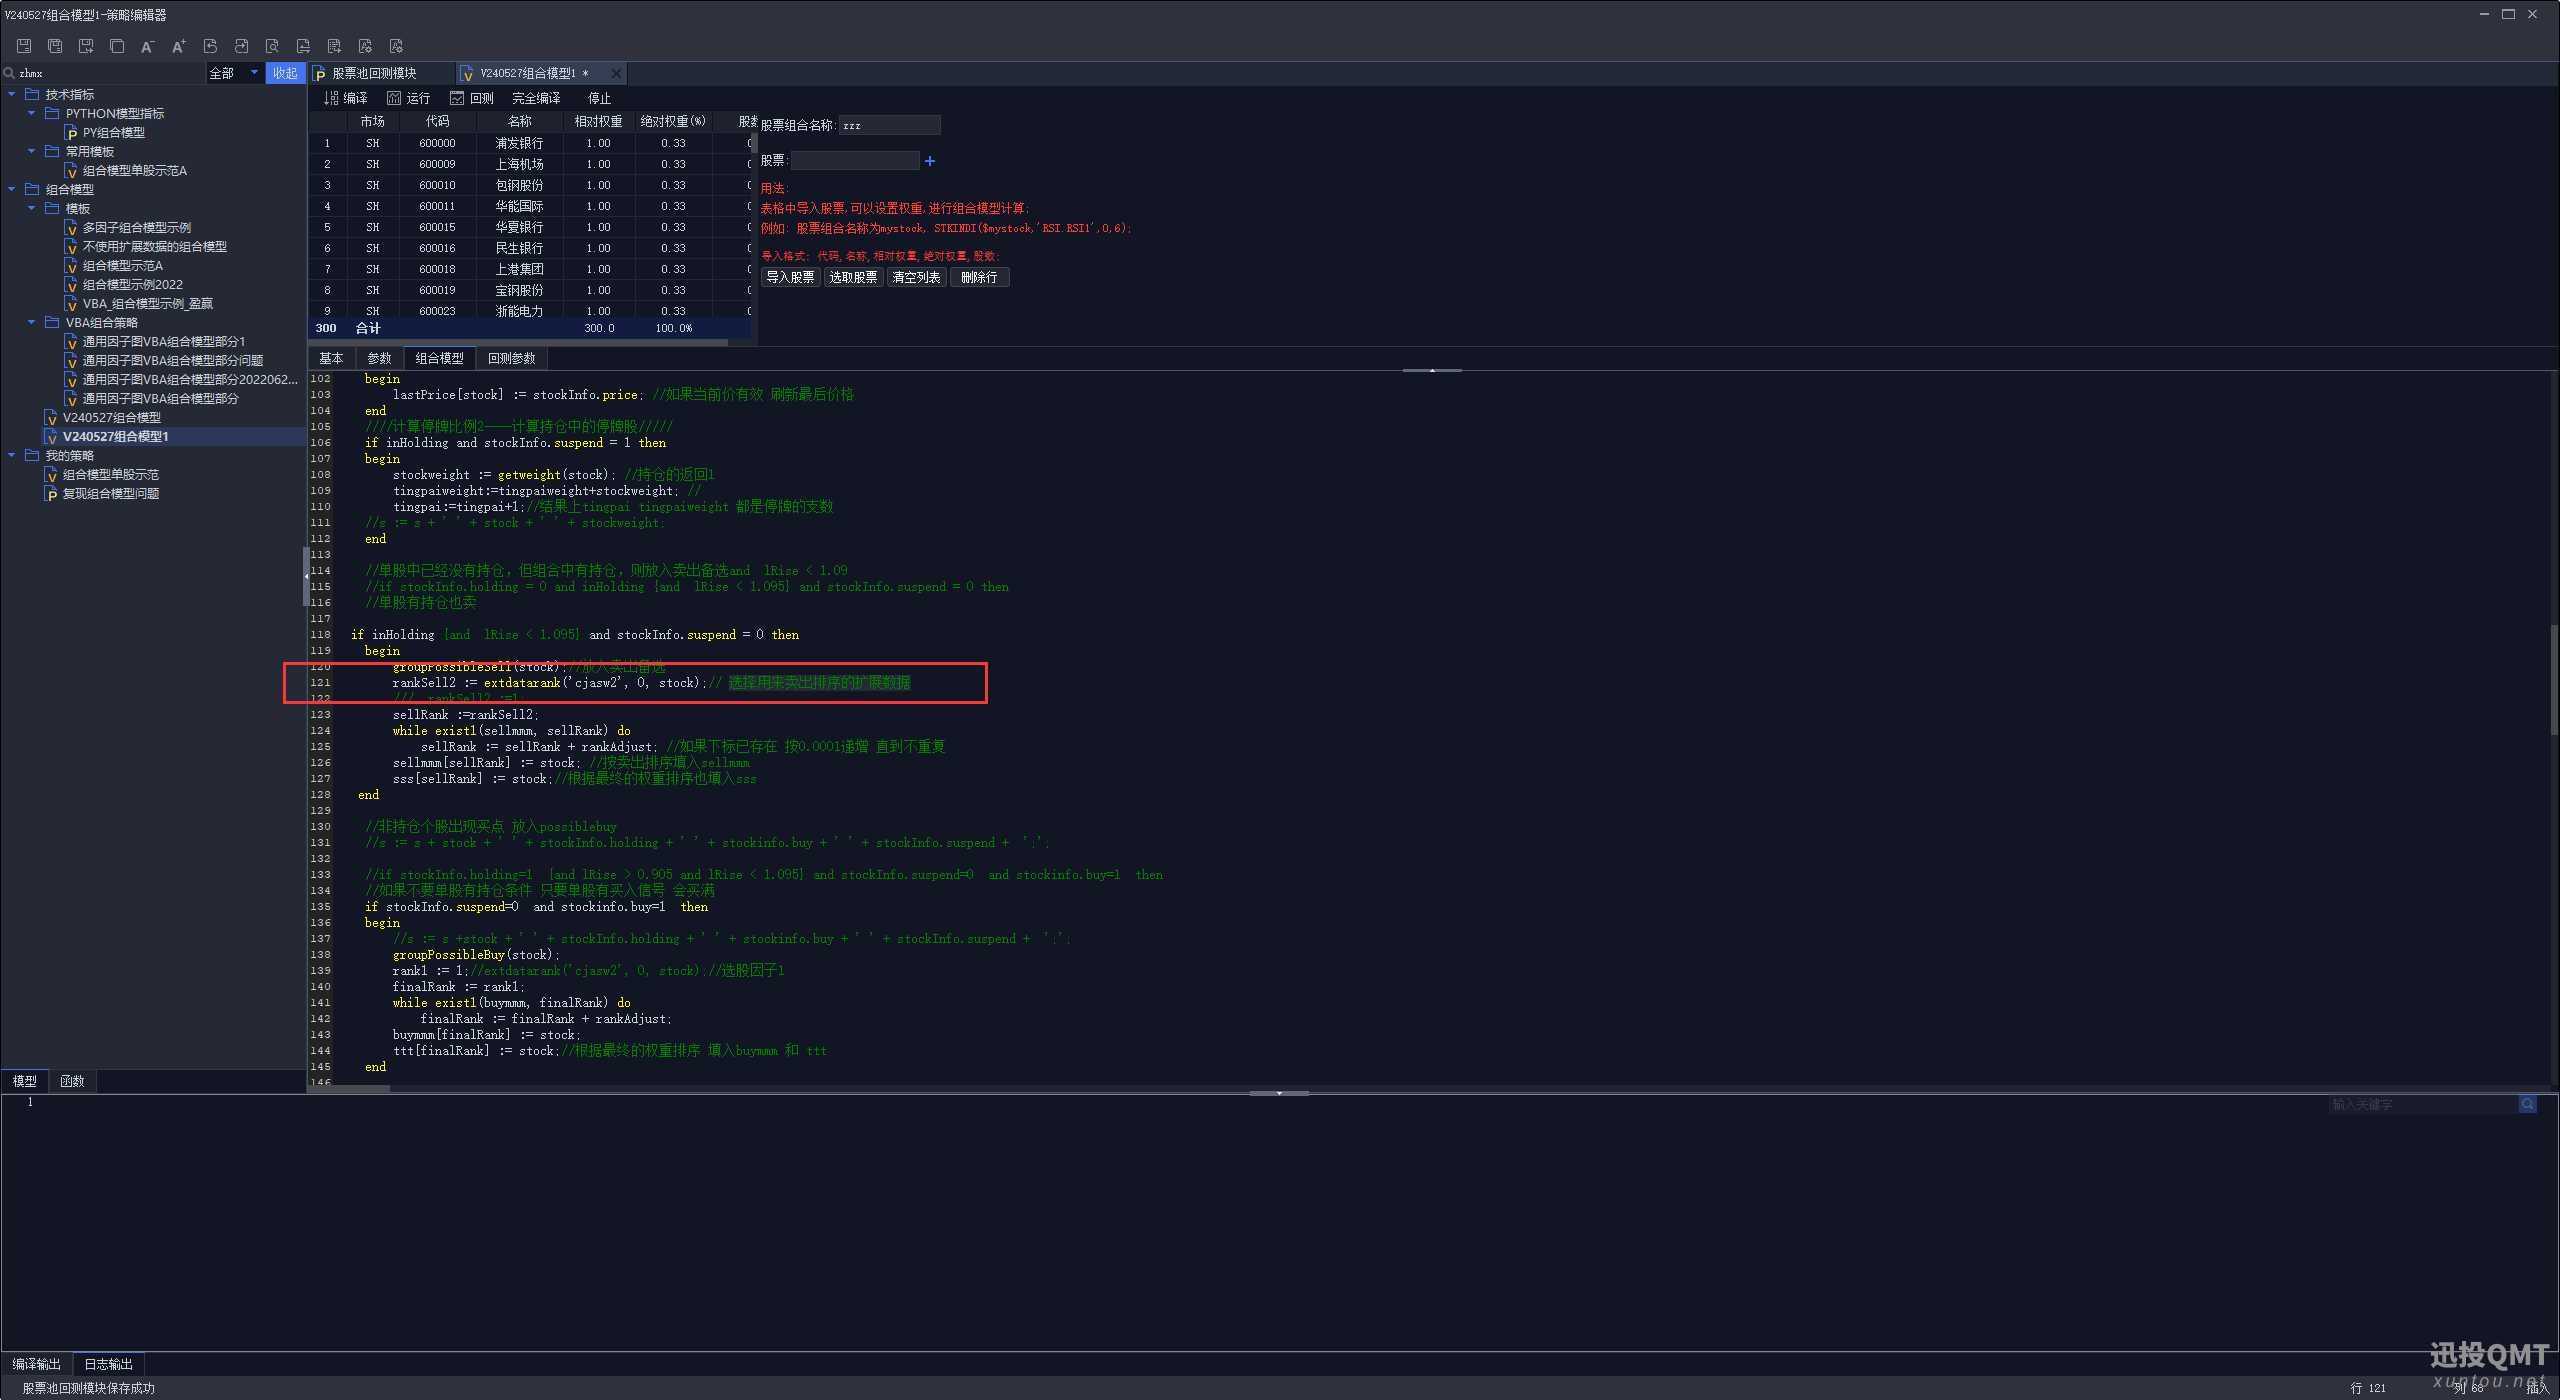Decrease editor font size with A- icon
2560x1400 pixels.
pos(148,46)
